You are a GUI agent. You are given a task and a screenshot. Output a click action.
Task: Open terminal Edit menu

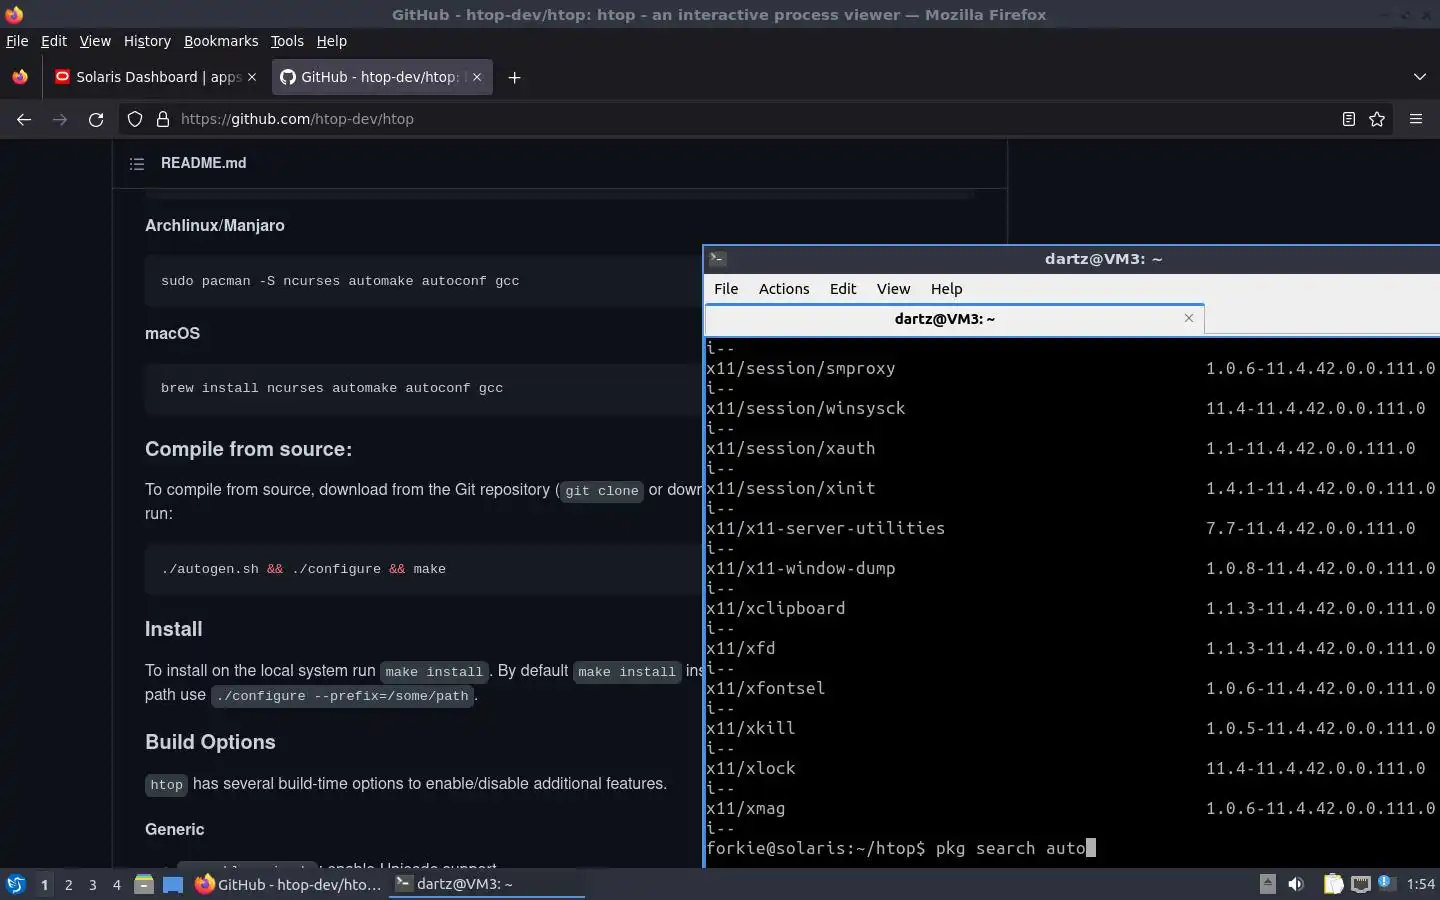tap(843, 289)
